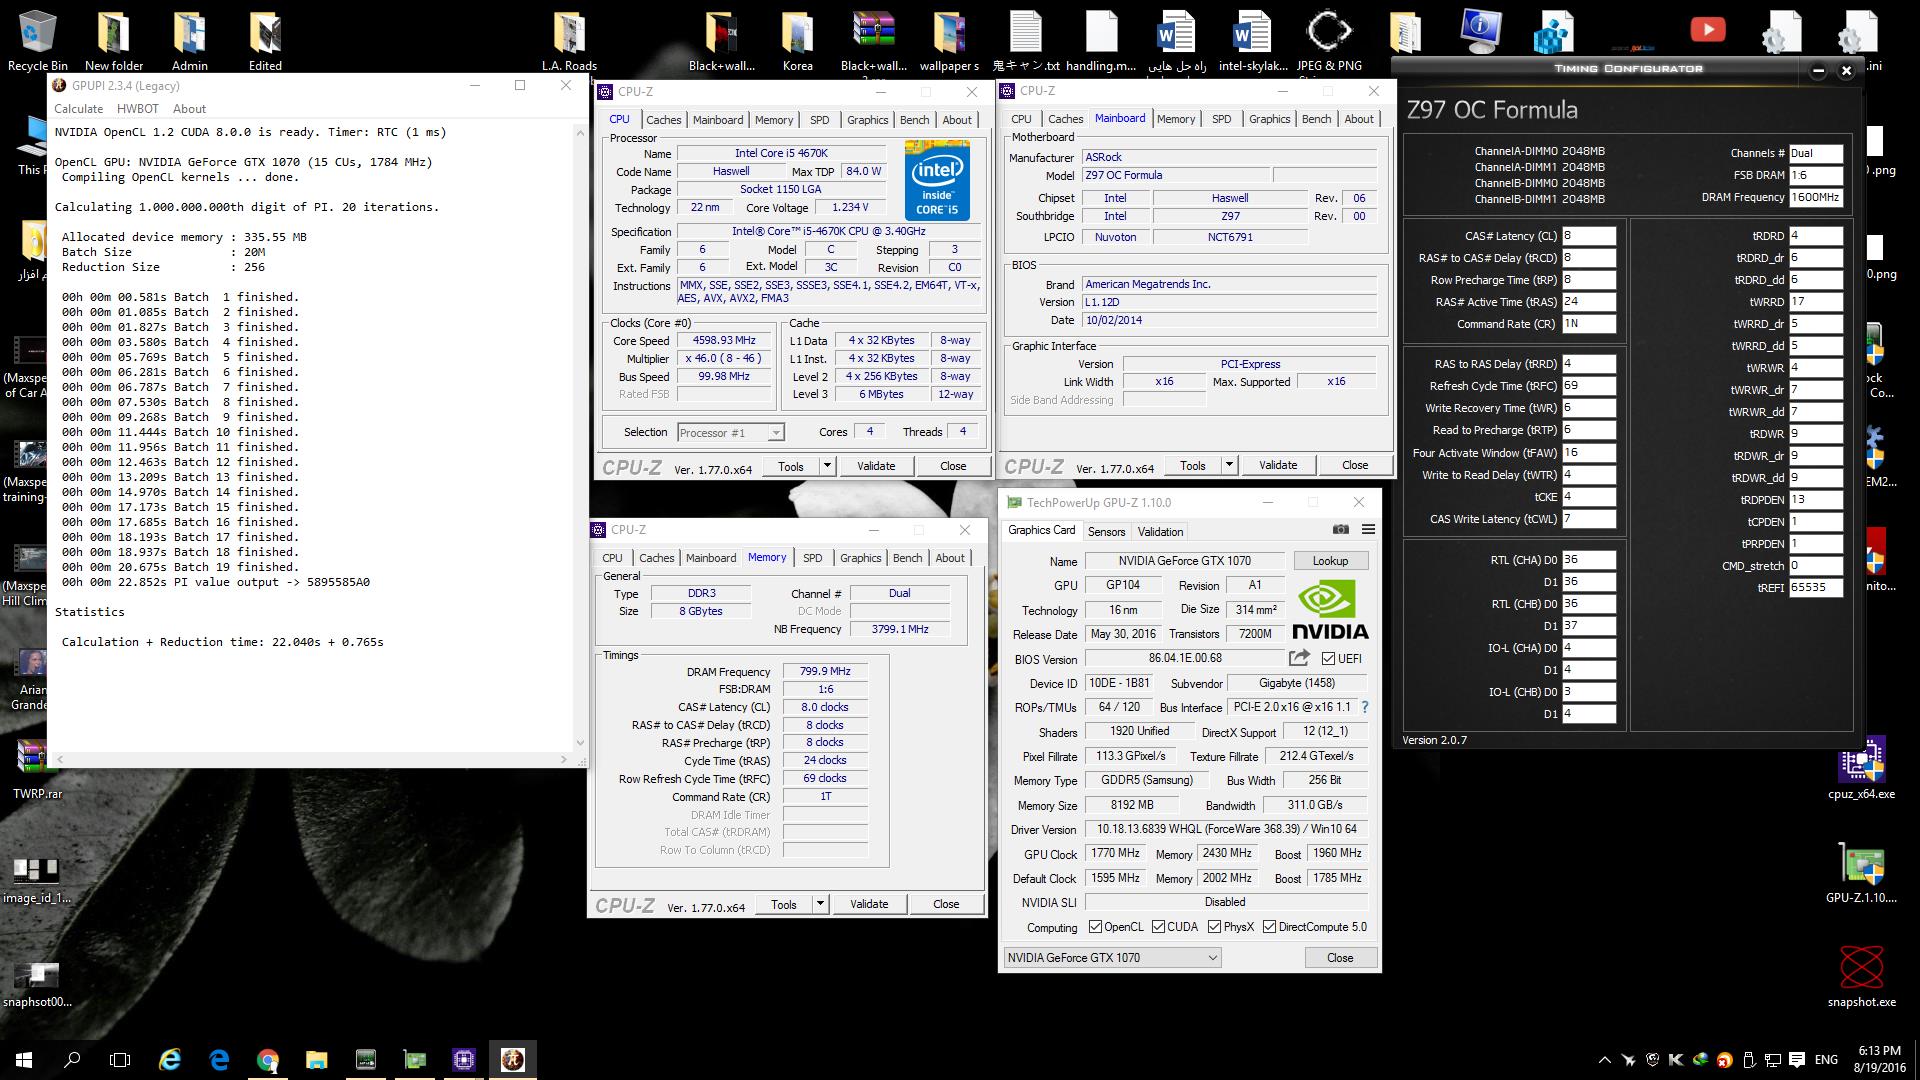Select the GPU-Z.1.10 desktop icon
The image size is (1920, 1080).
[x=1861, y=875]
